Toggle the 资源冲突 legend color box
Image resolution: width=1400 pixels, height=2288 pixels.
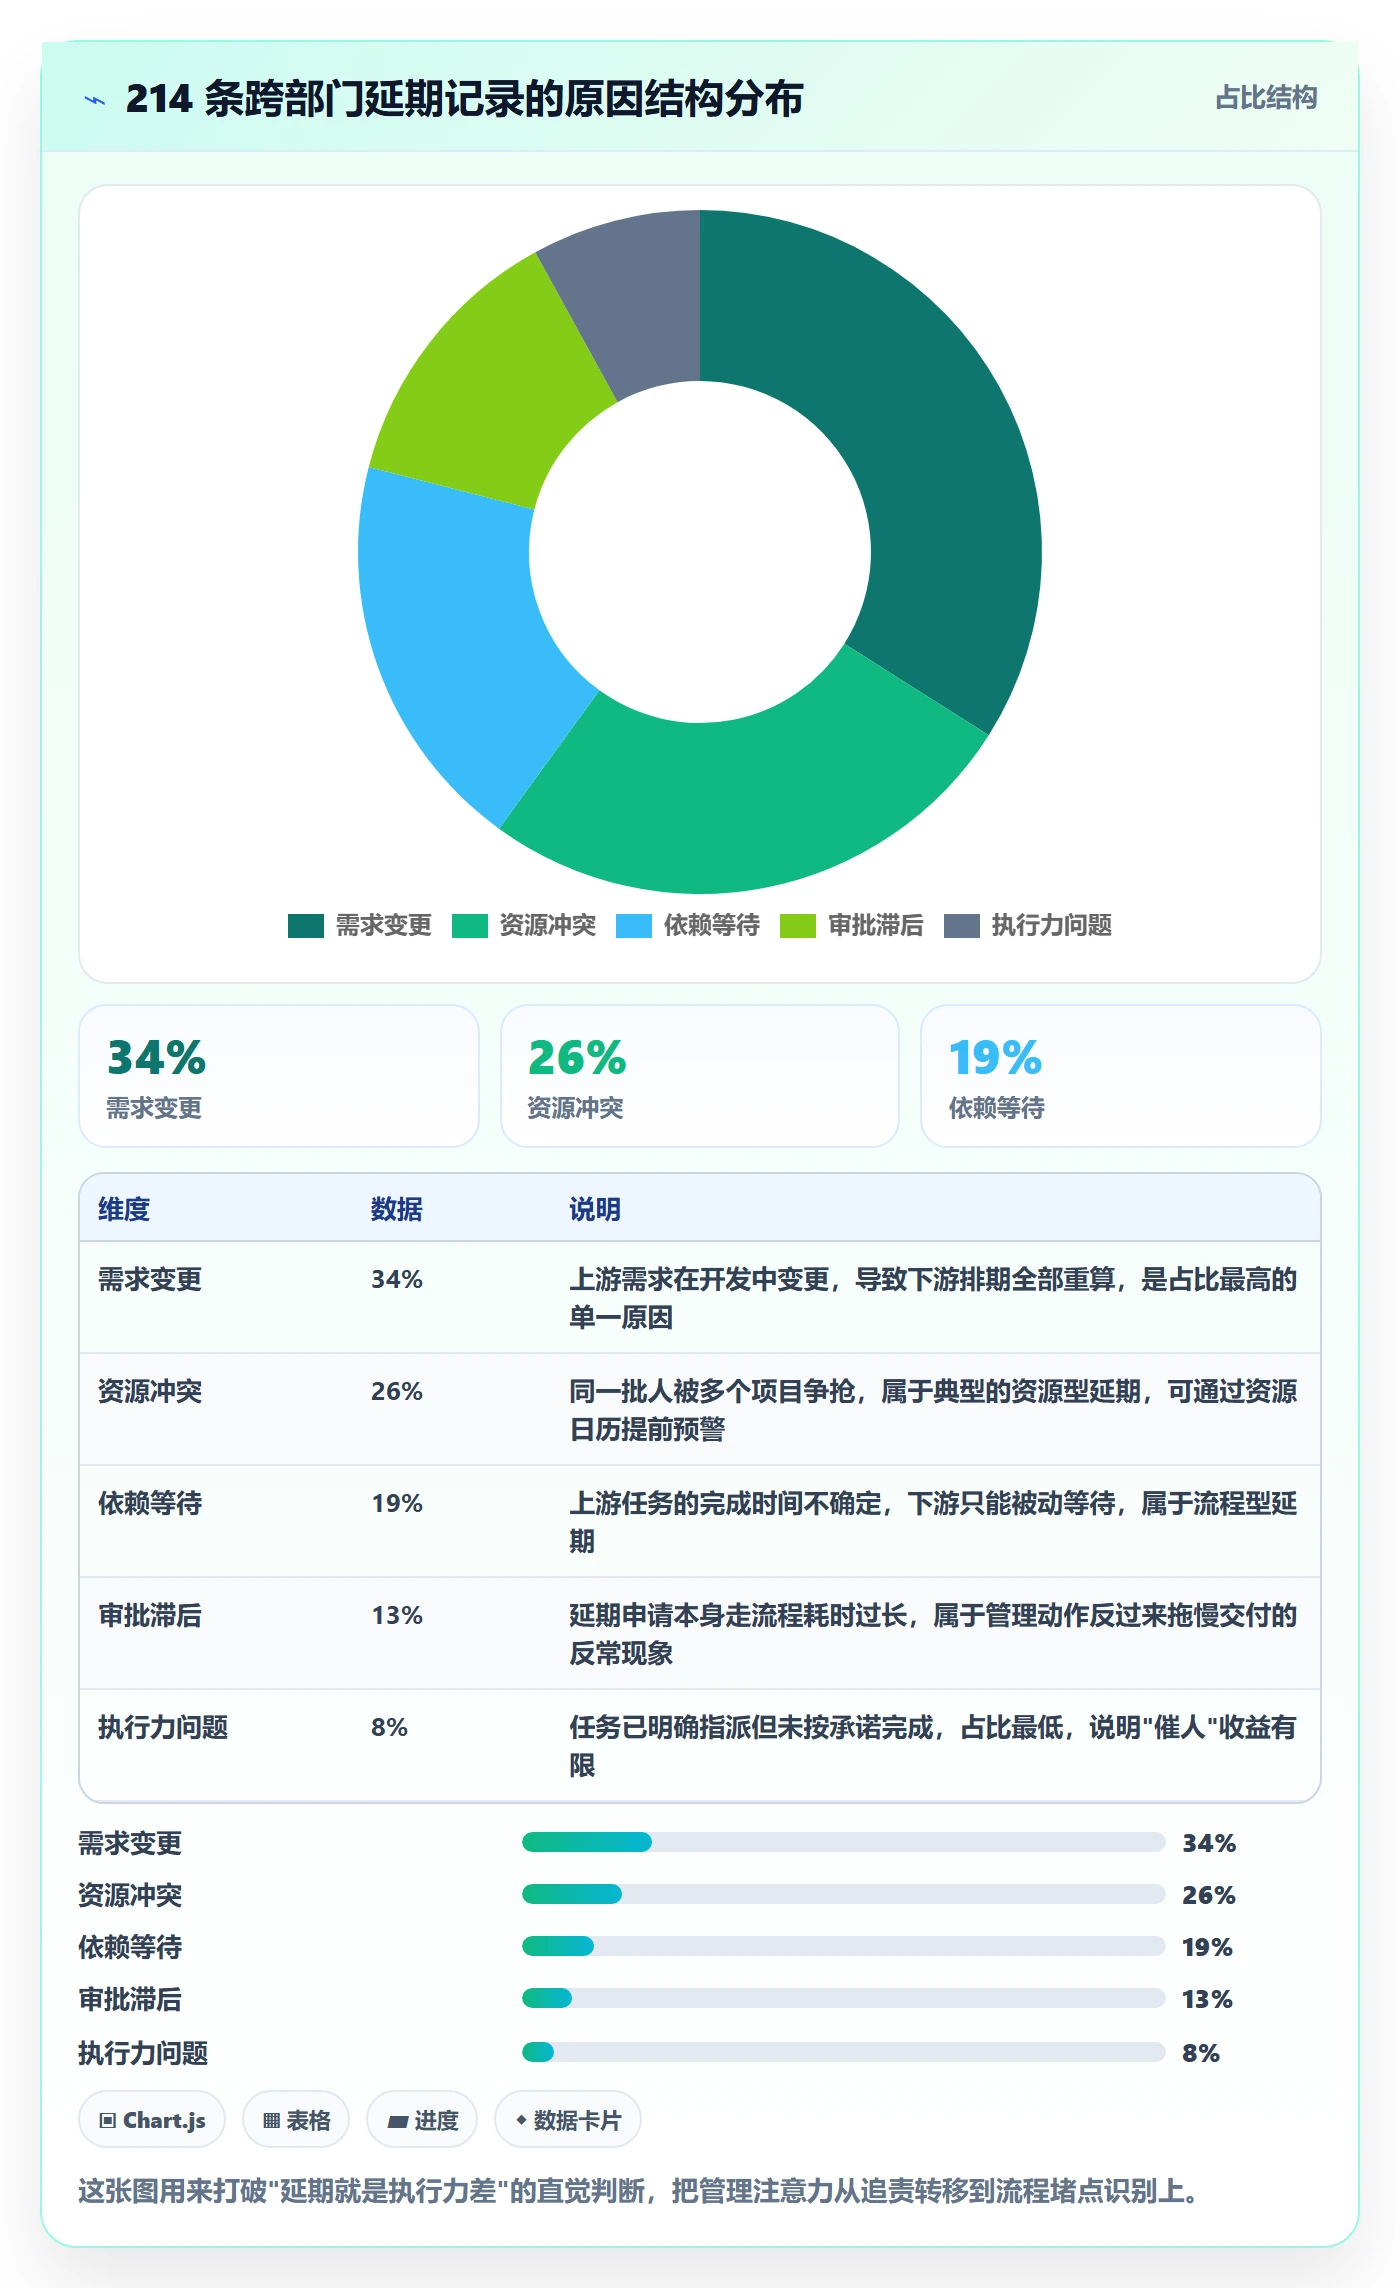tap(470, 926)
